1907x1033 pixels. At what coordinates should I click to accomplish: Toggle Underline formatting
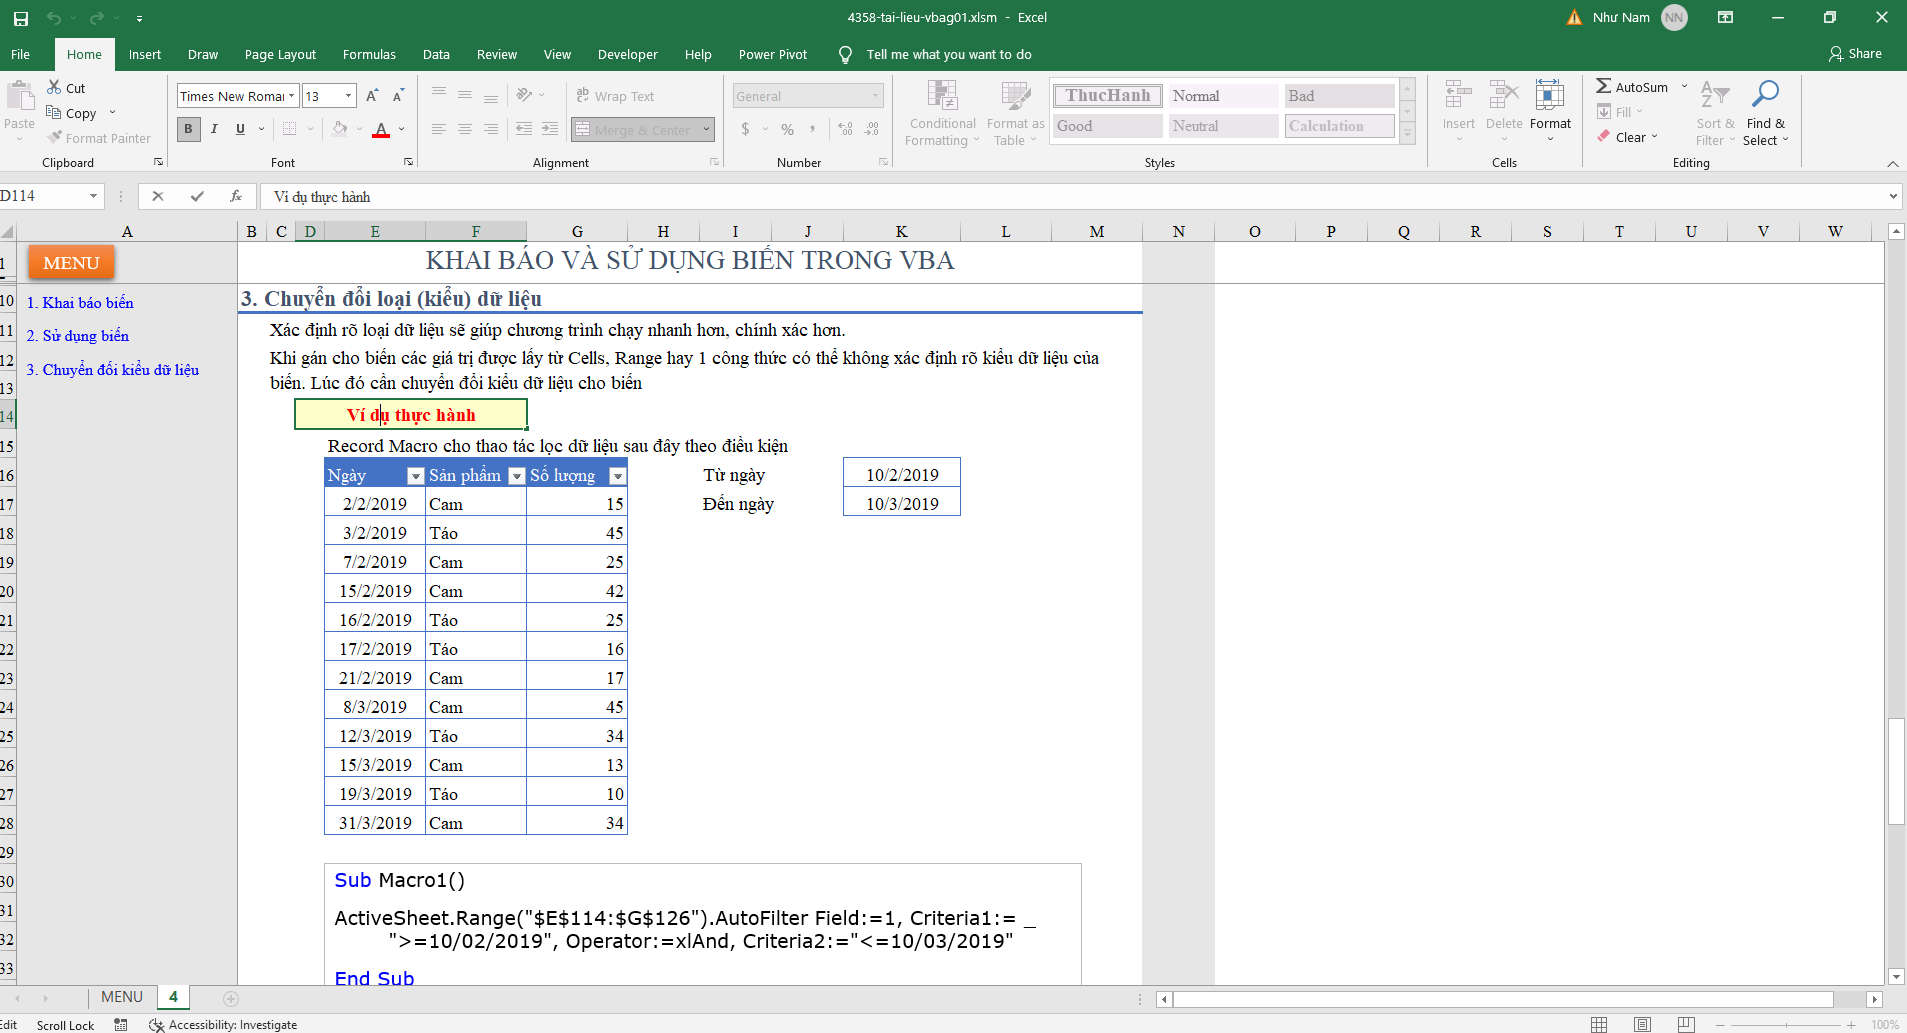[240, 129]
